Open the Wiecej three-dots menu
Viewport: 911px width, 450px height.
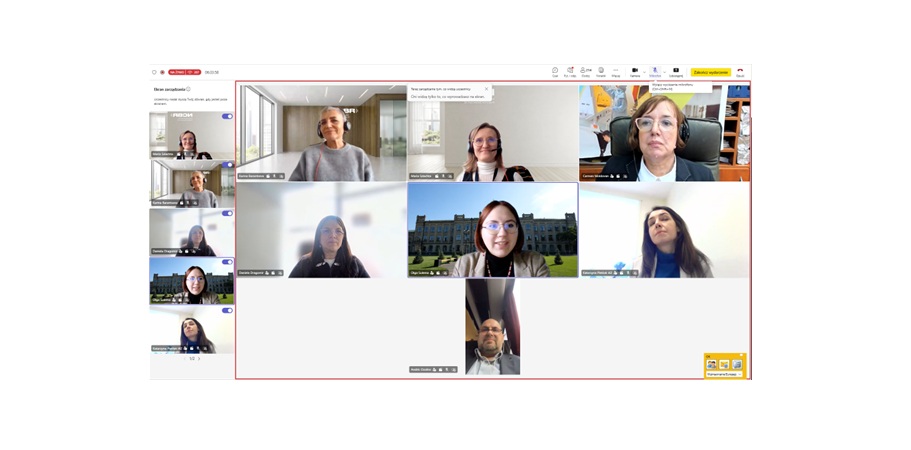tap(616, 71)
